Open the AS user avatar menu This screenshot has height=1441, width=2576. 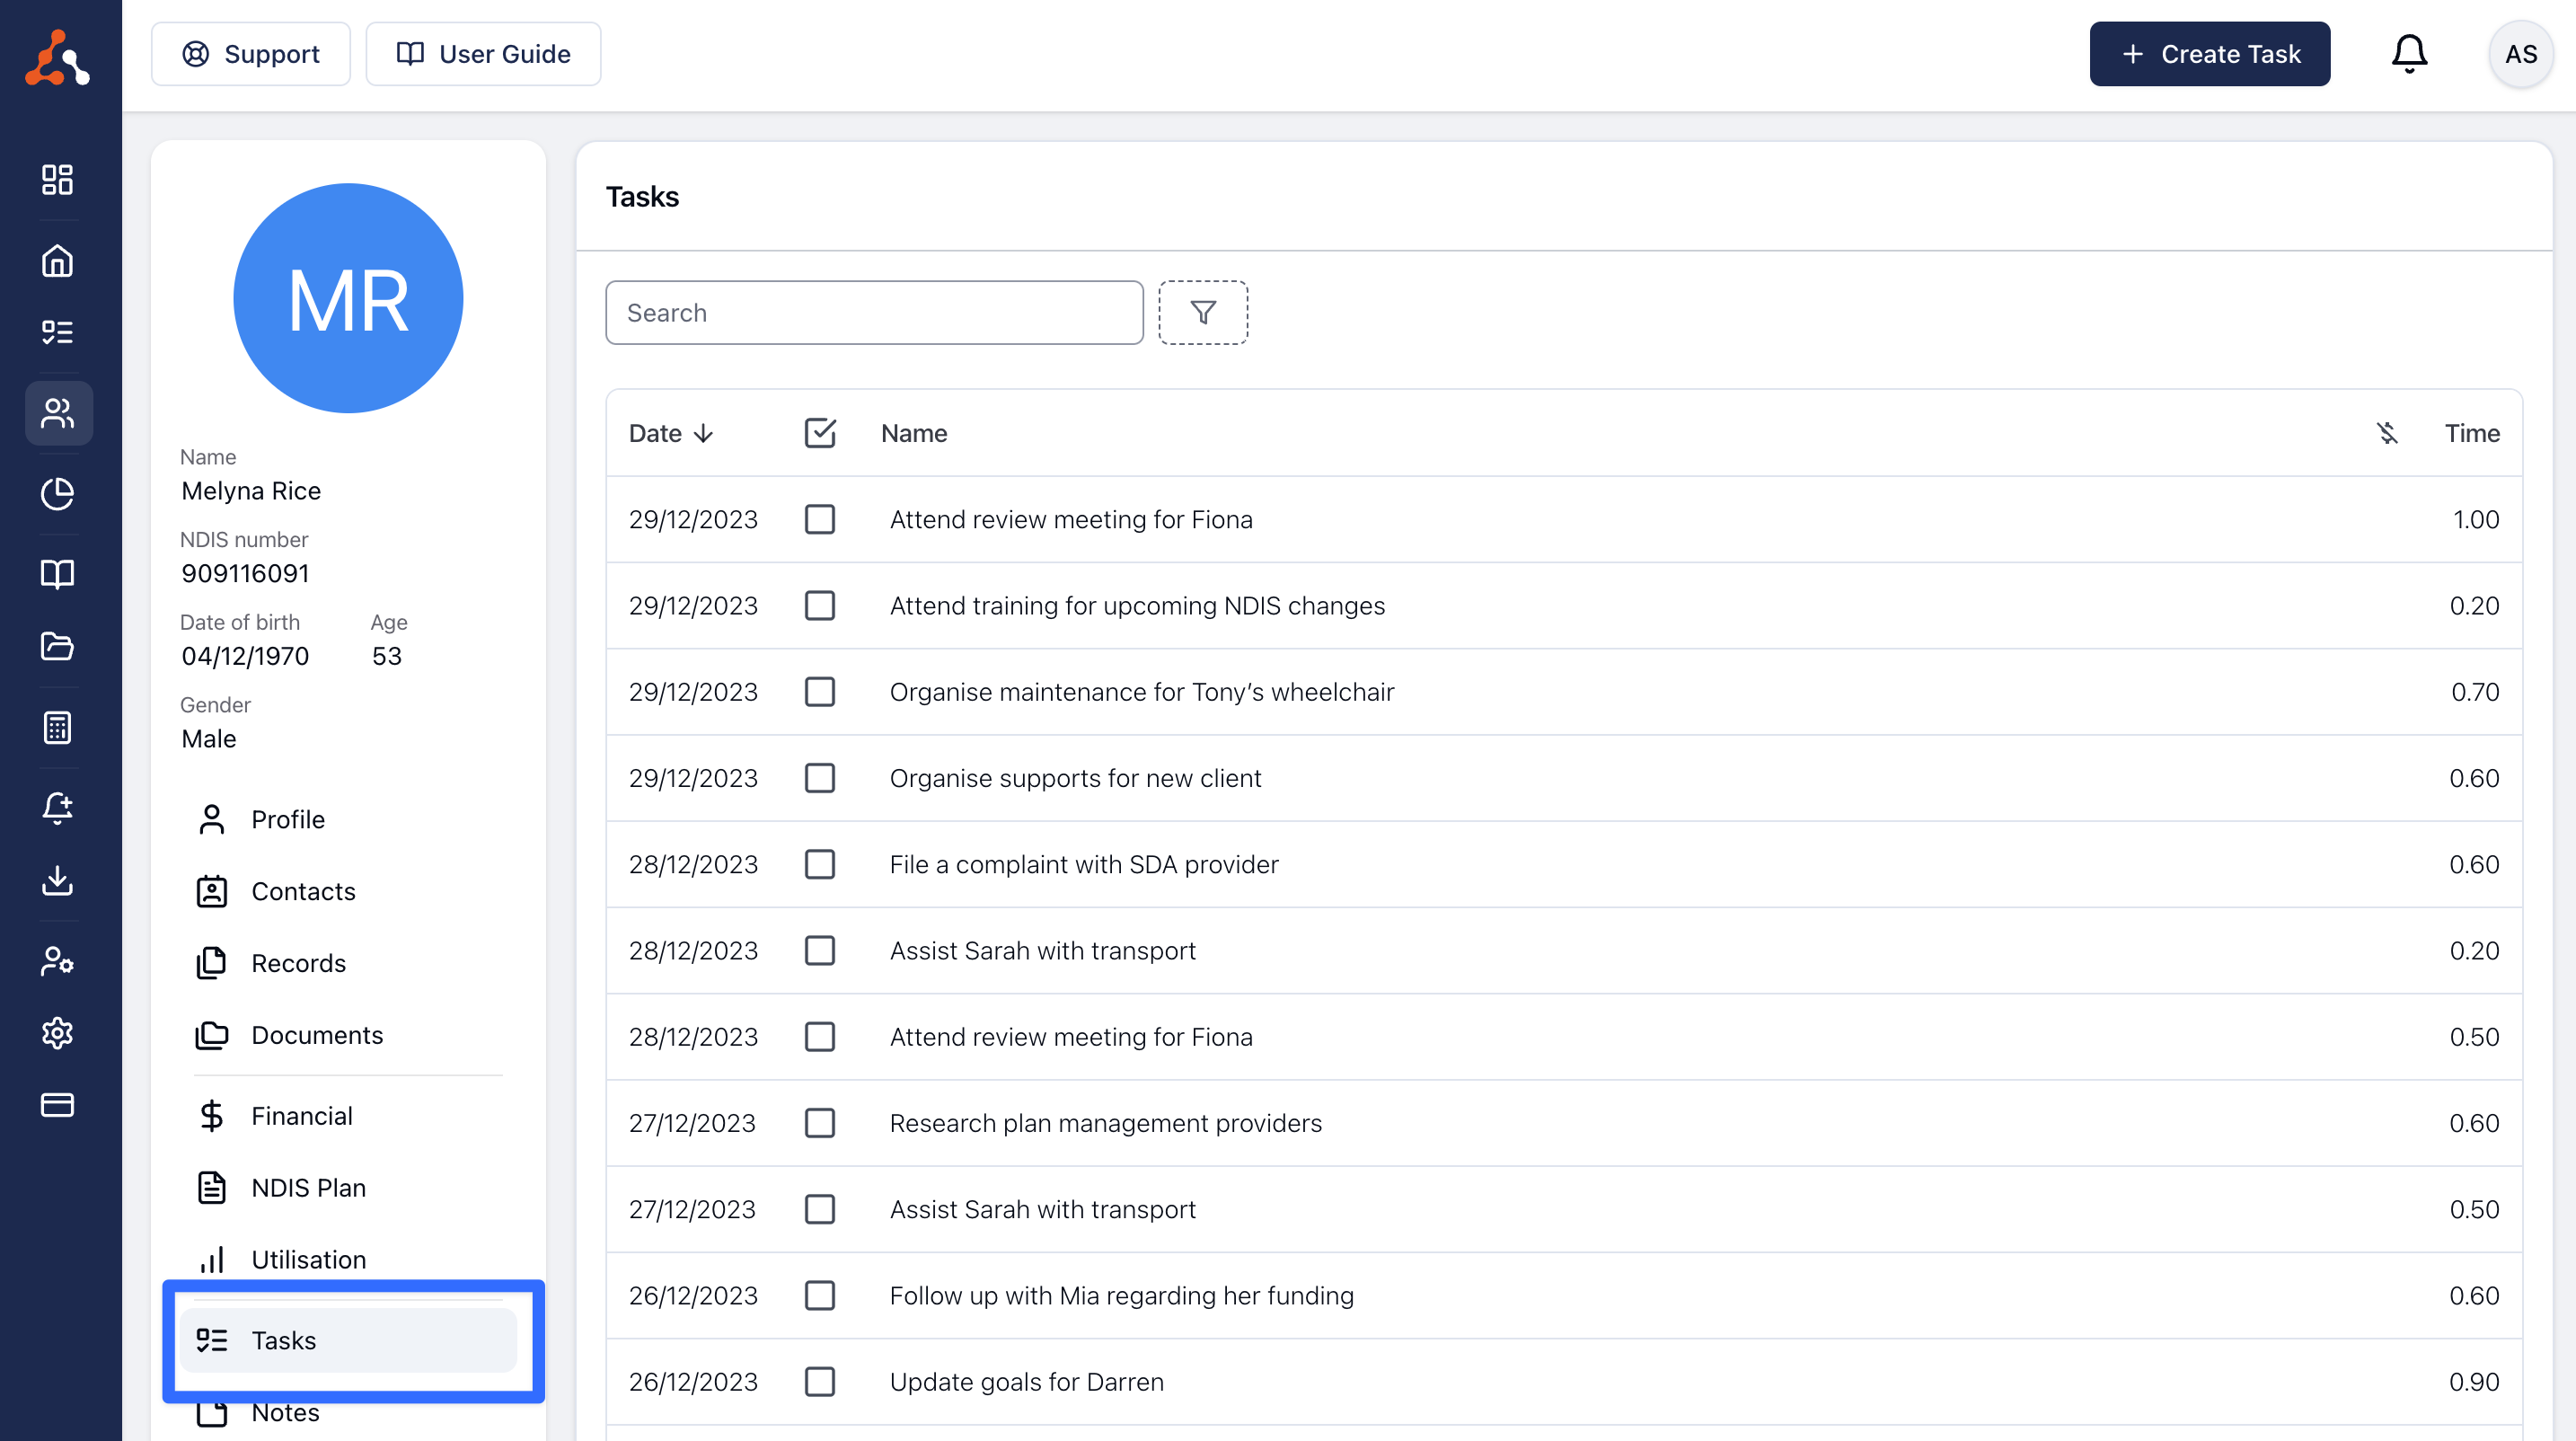pos(2519,54)
